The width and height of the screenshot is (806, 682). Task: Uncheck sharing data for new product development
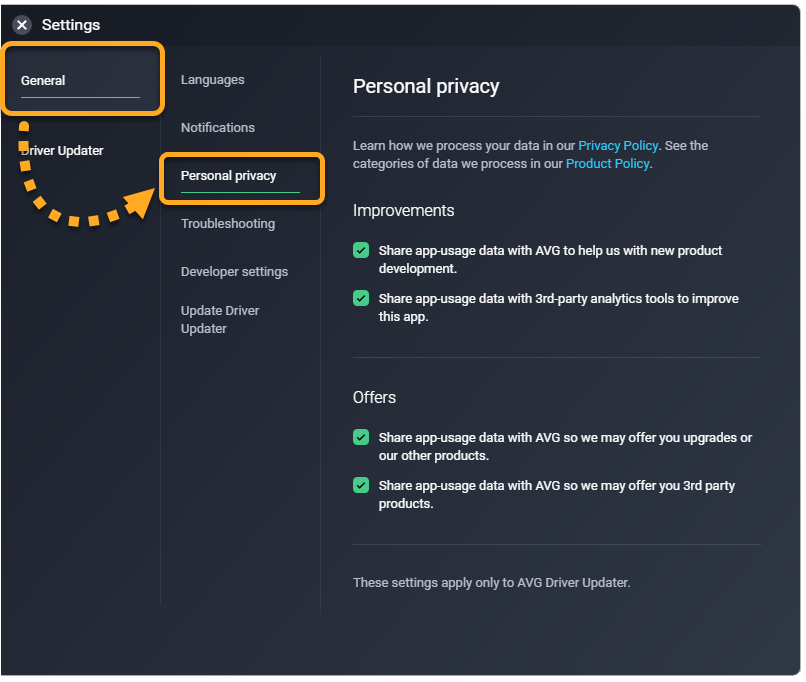click(361, 251)
